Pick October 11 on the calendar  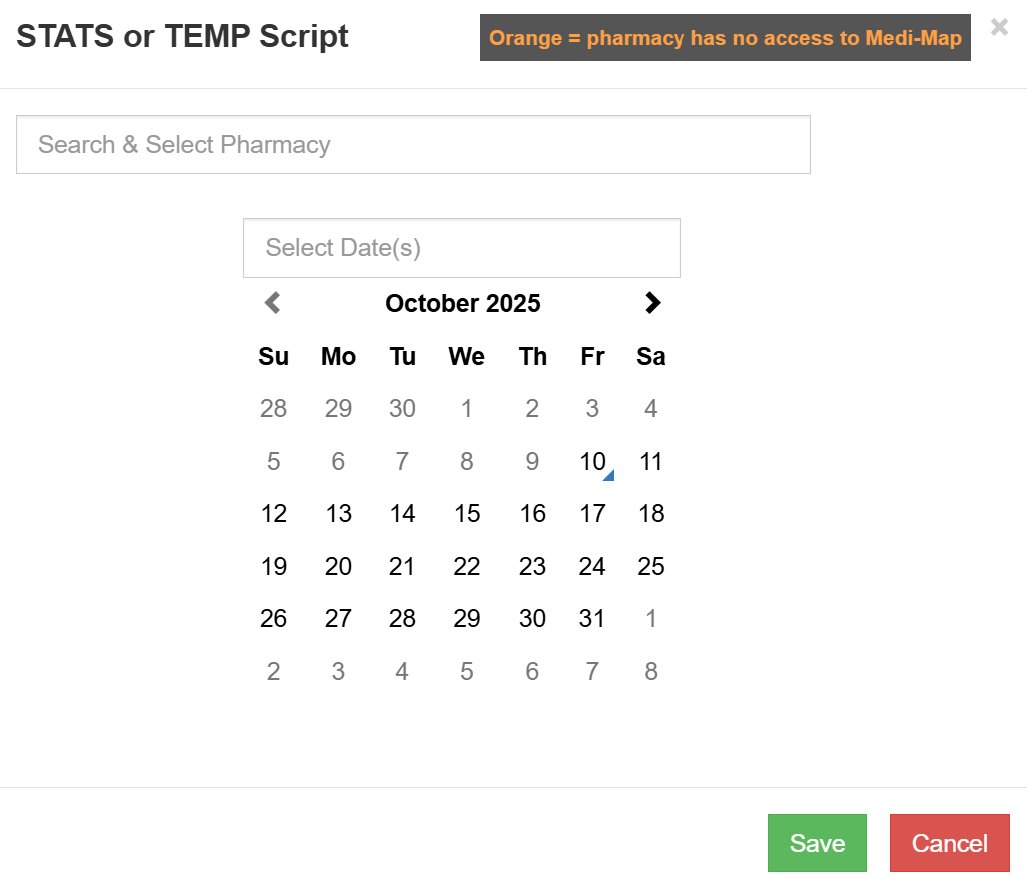click(651, 462)
